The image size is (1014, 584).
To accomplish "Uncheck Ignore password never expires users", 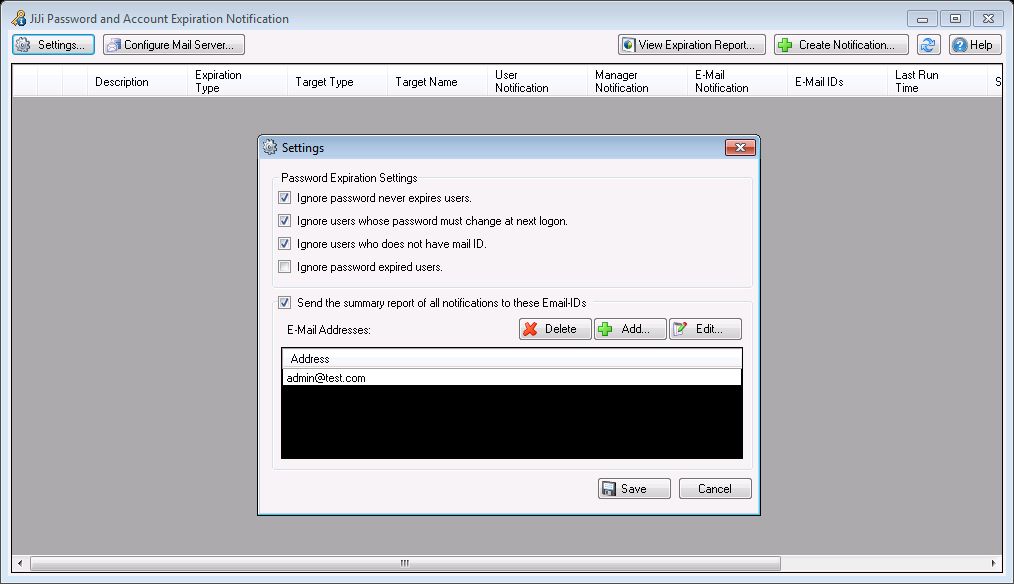I will (x=285, y=198).
